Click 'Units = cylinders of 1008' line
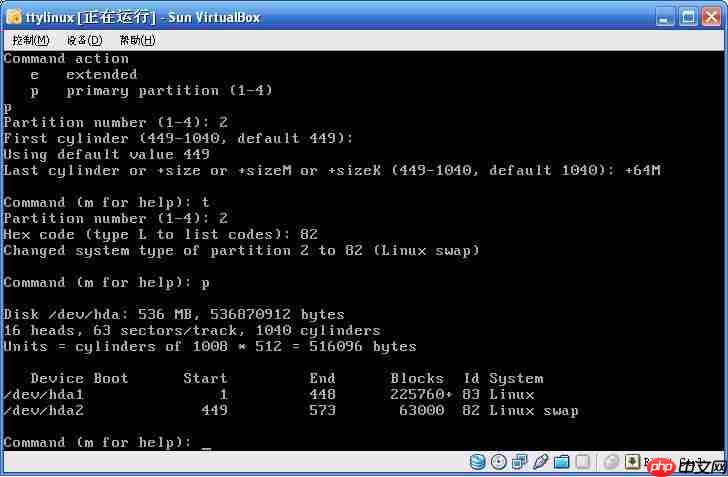The image size is (728, 477). pos(210,346)
